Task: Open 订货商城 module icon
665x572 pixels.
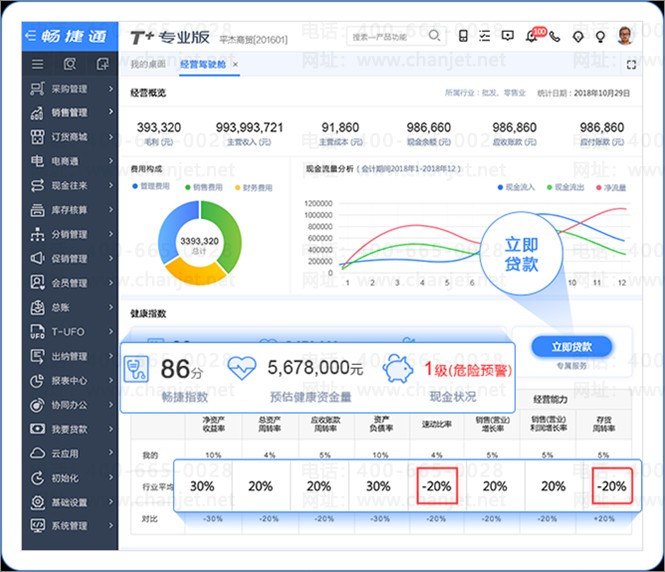Action: tap(37, 137)
